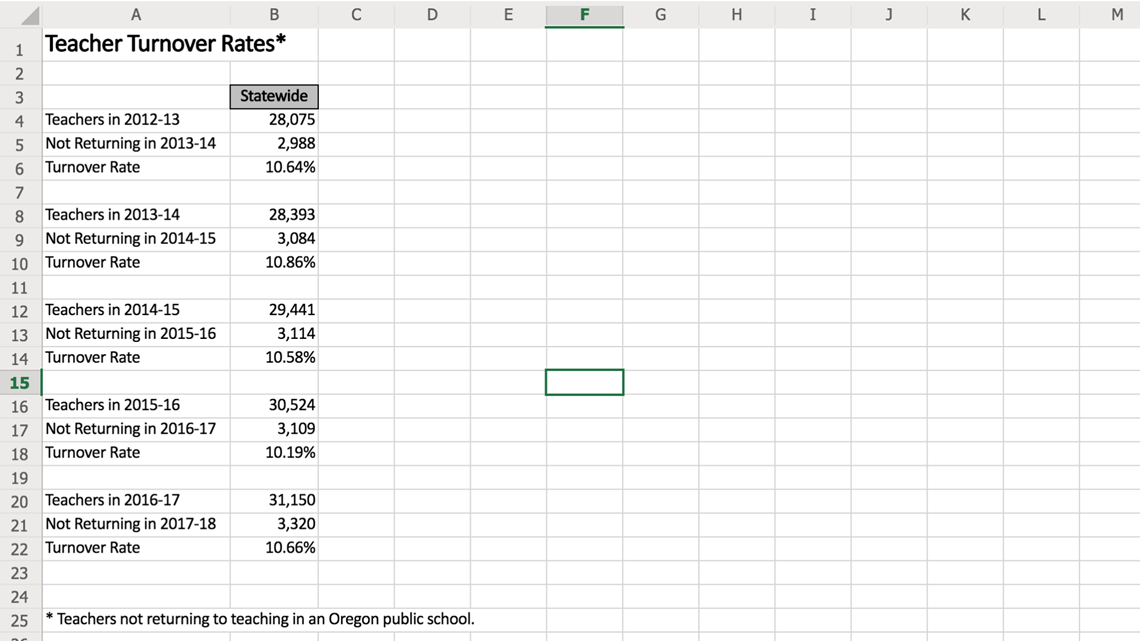This screenshot has width=1140, height=641.
Task: Select column G header
Action: tap(661, 15)
